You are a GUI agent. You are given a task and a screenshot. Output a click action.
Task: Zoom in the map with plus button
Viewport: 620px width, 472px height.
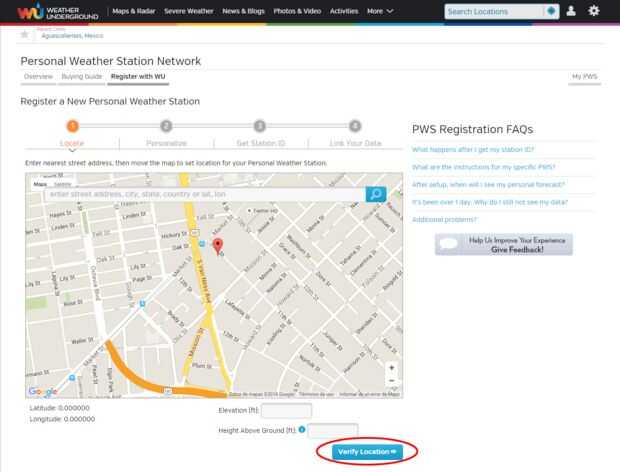pyautogui.click(x=391, y=368)
